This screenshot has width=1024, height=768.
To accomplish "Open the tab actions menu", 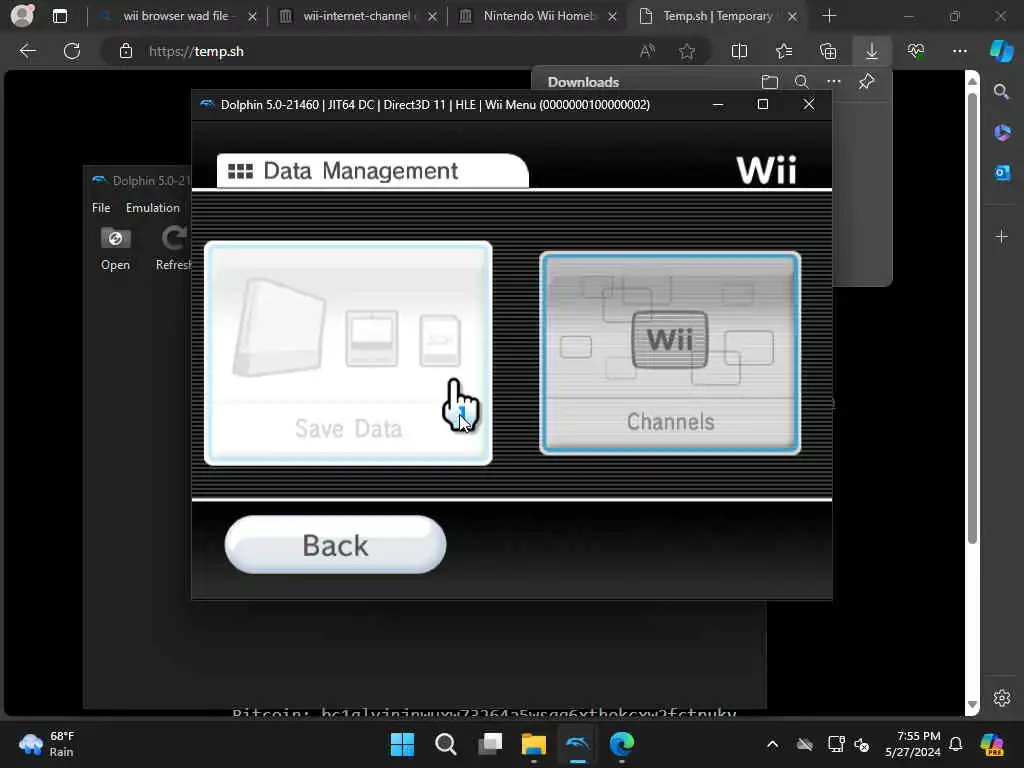I will (59, 16).
